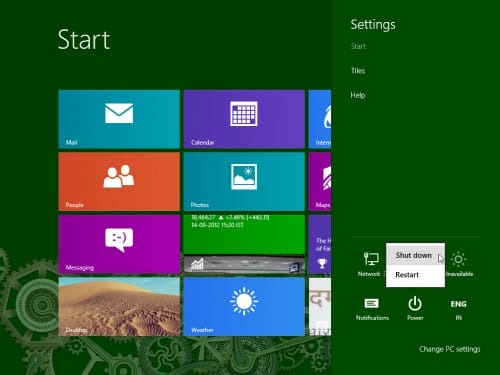Open the Desktop tile with sand dunes

(x=119, y=307)
